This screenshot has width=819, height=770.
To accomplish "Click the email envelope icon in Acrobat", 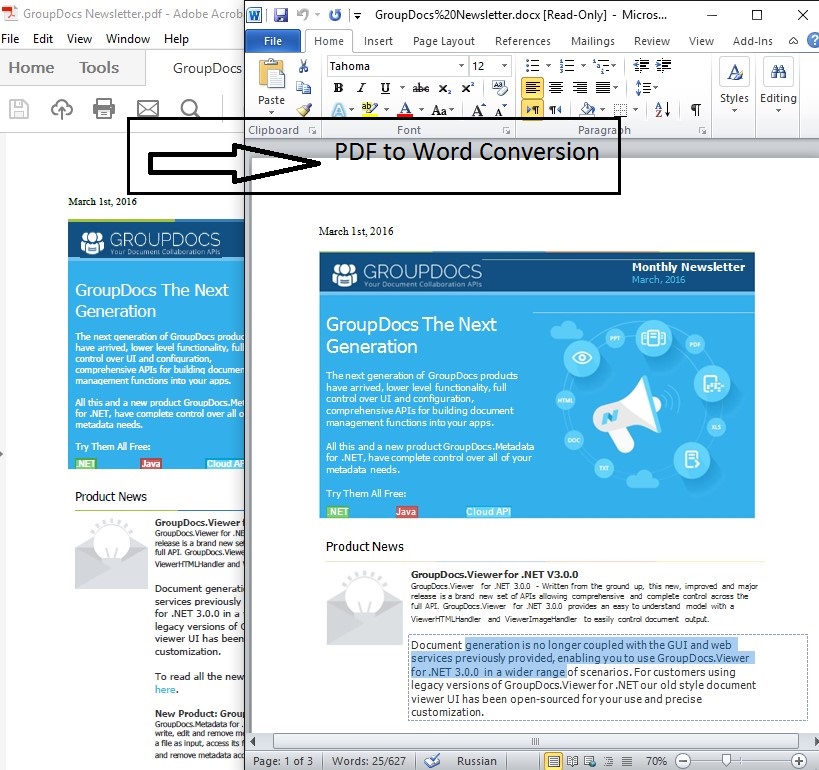I will click(148, 109).
